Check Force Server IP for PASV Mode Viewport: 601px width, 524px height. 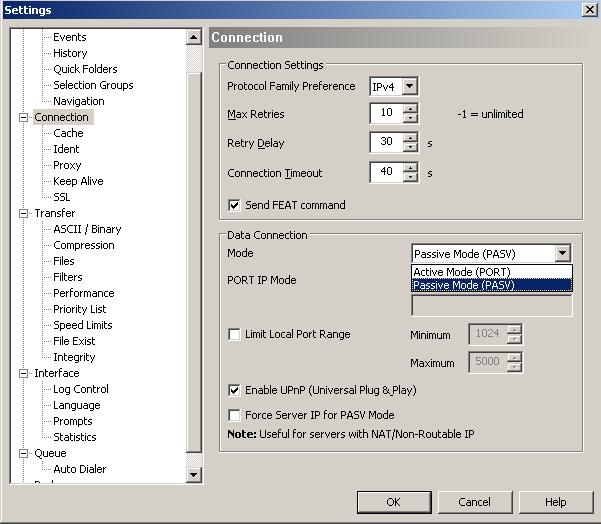click(x=235, y=415)
